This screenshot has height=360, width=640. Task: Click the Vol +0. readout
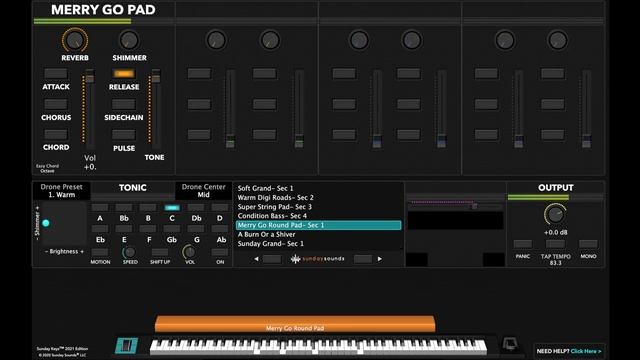pyautogui.click(x=90, y=162)
